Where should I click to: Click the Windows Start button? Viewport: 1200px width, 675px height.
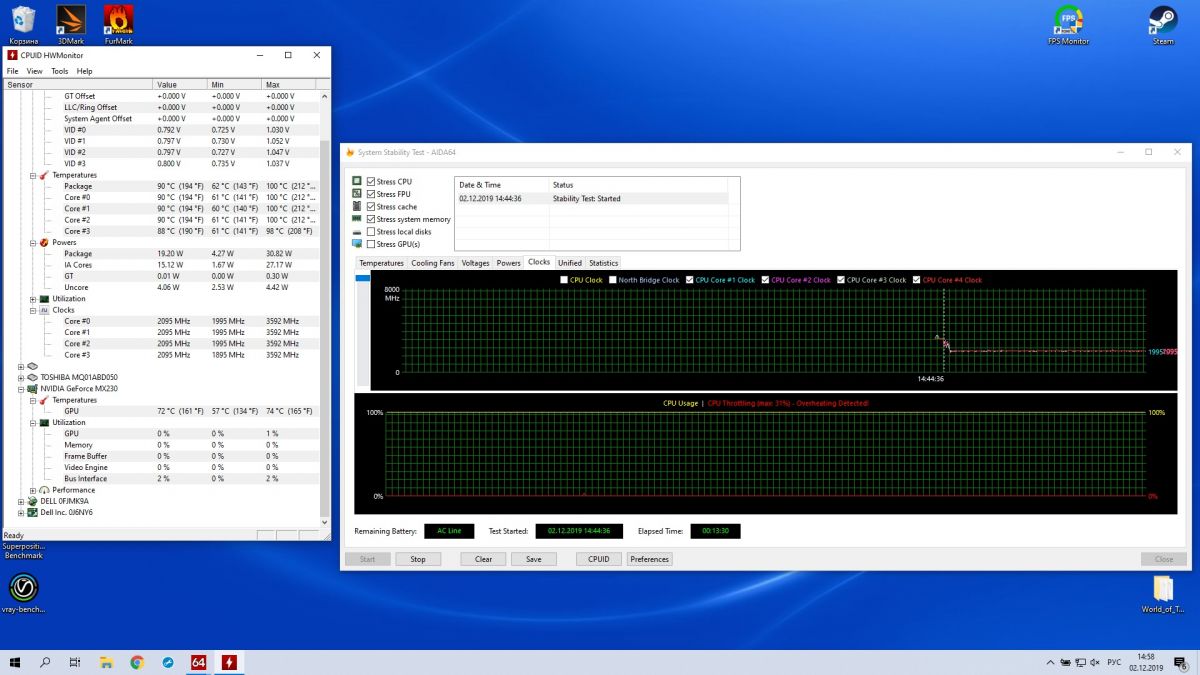(x=15, y=662)
